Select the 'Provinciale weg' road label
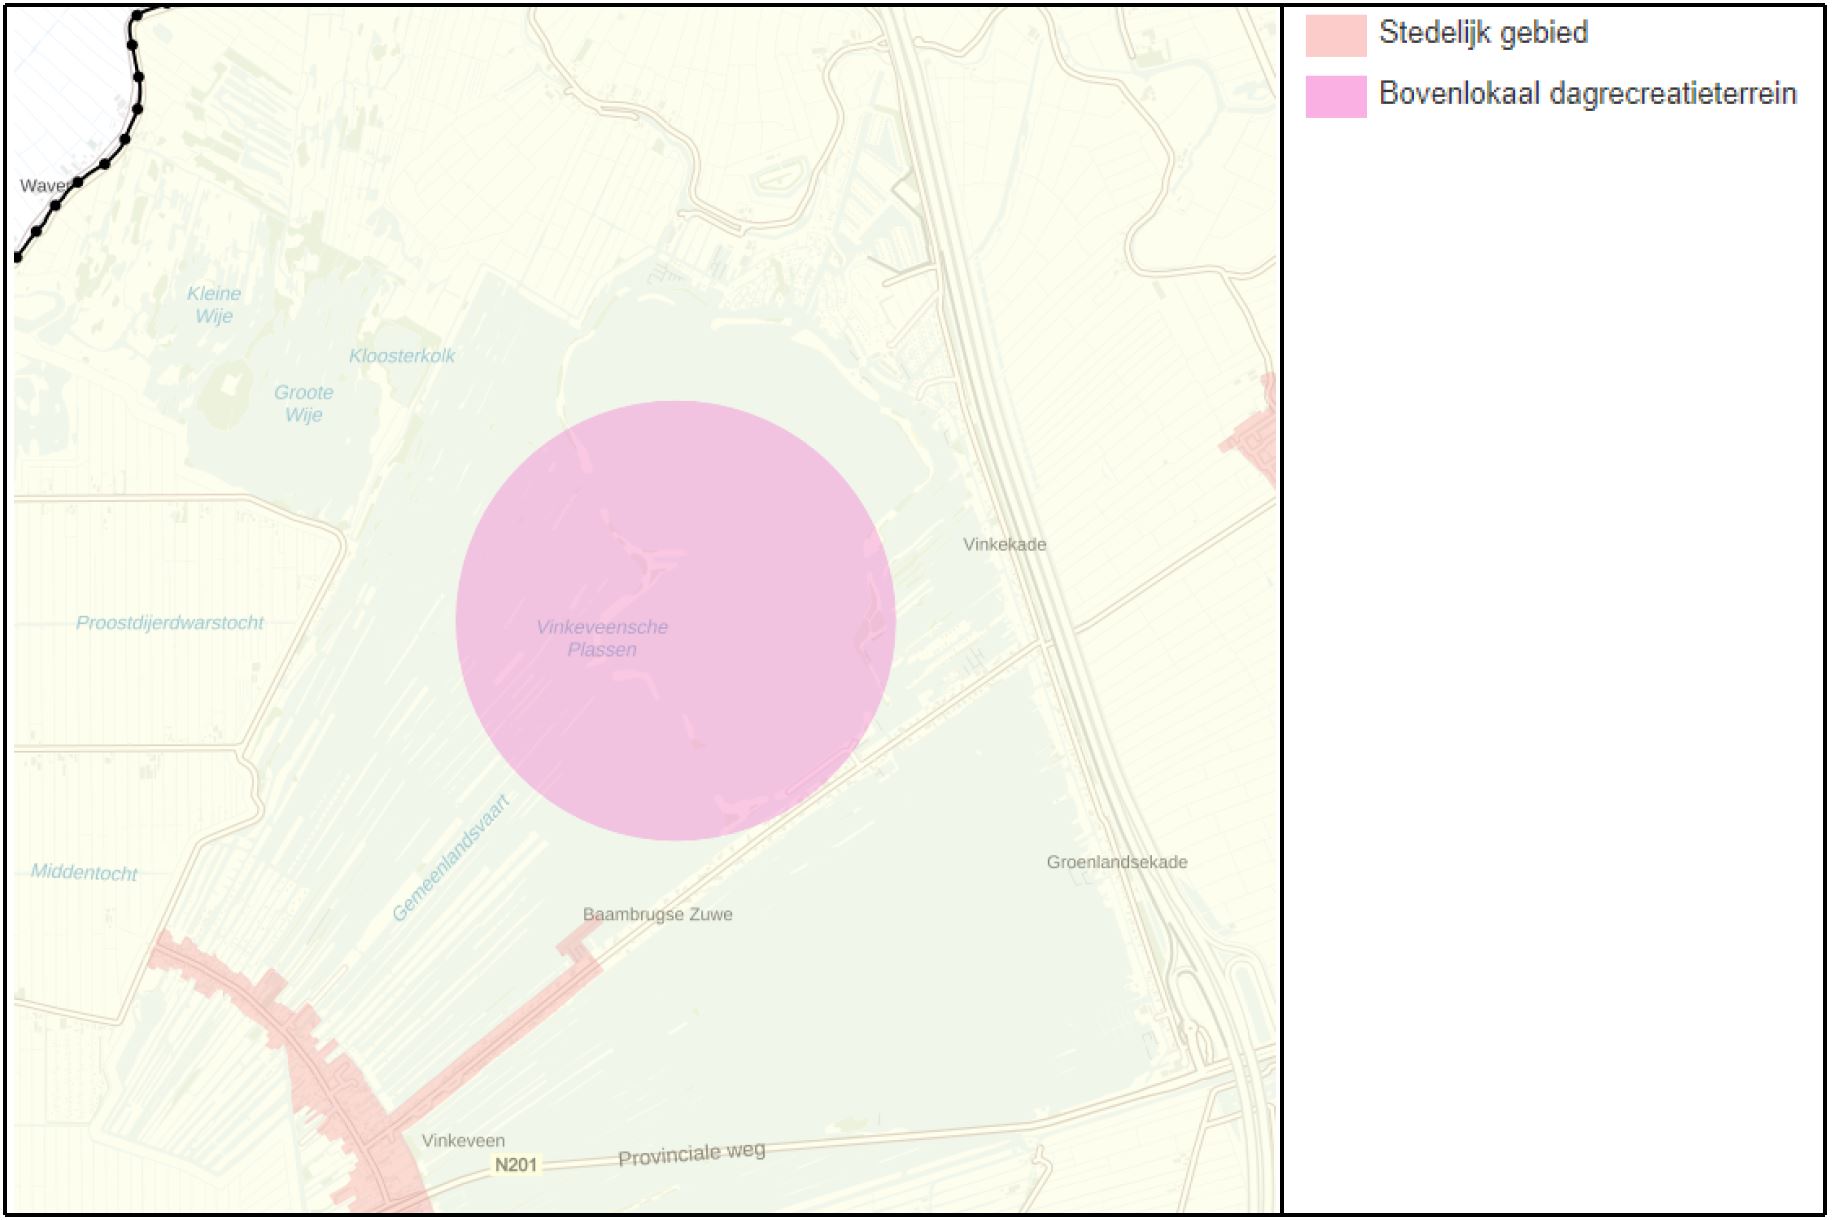The height and width of the screenshot is (1220, 1832). coord(692,1152)
